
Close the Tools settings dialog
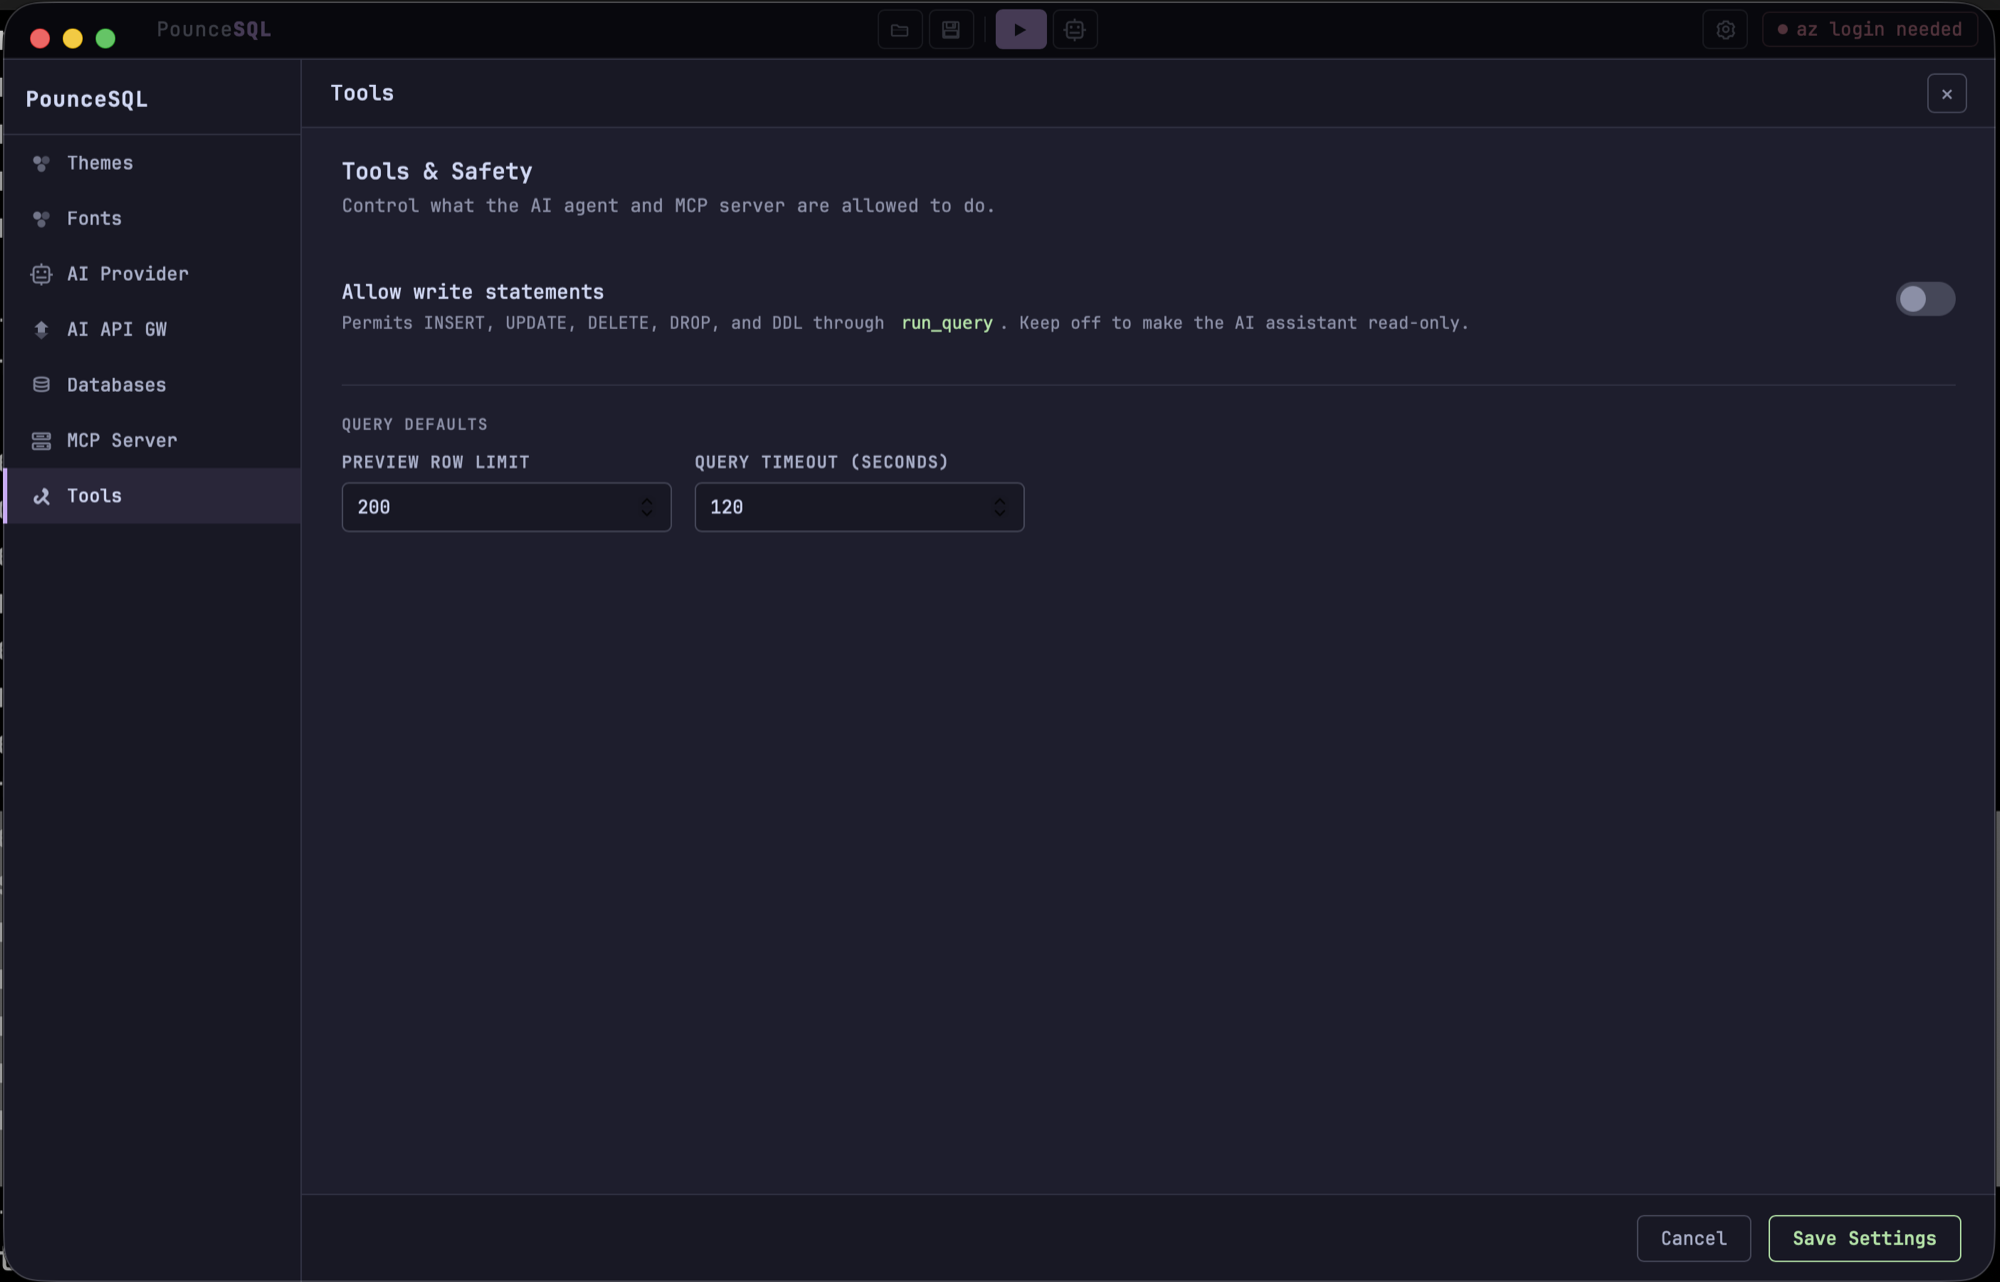point(1946,94)
